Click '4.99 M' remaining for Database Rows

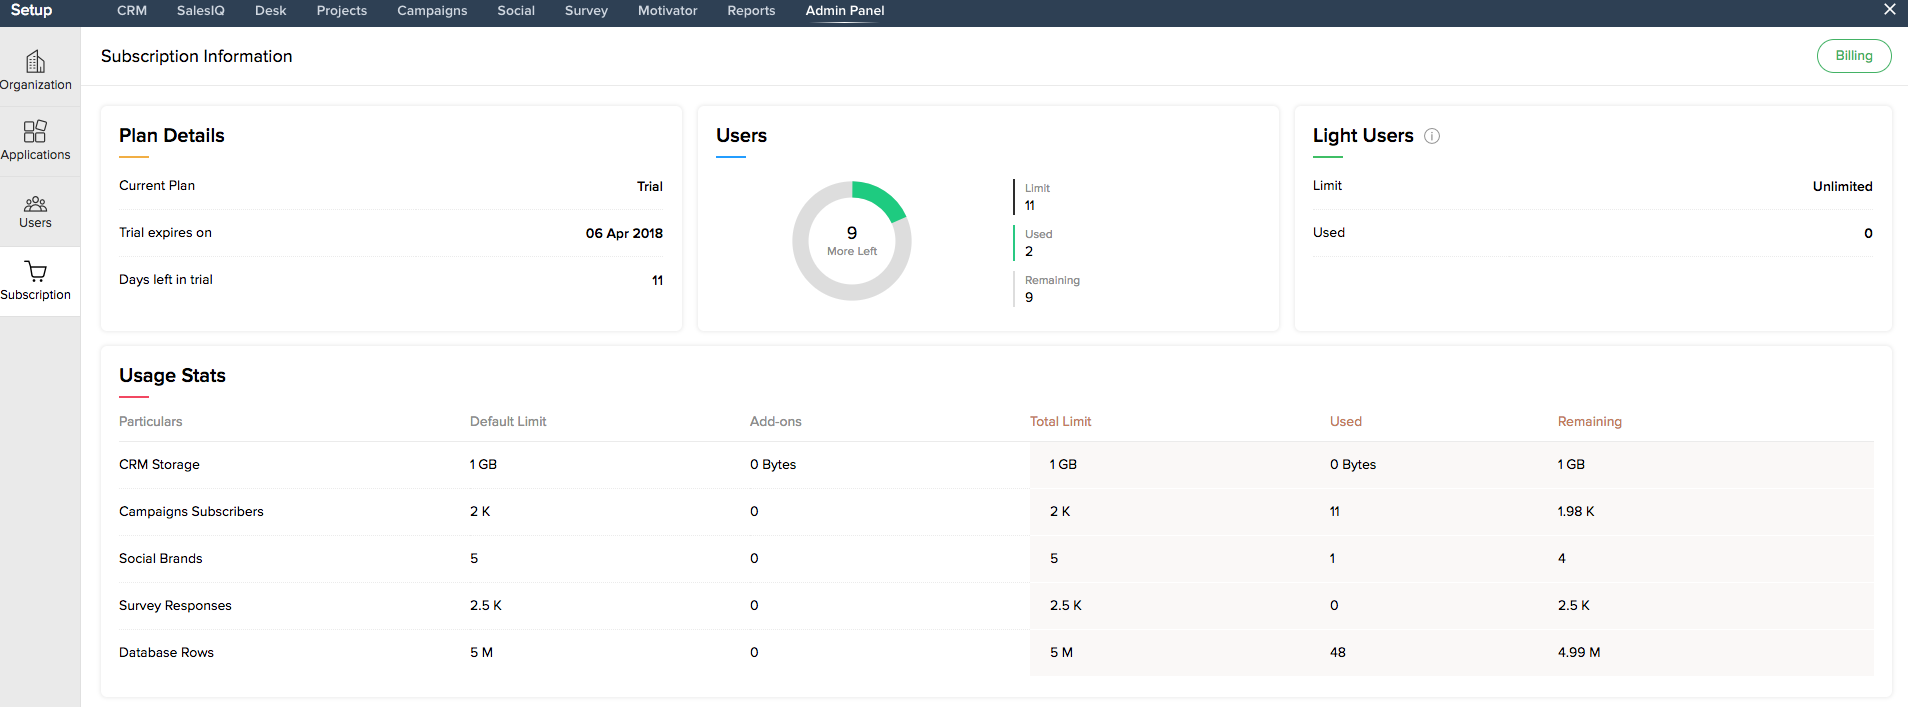coord(1579,653)
